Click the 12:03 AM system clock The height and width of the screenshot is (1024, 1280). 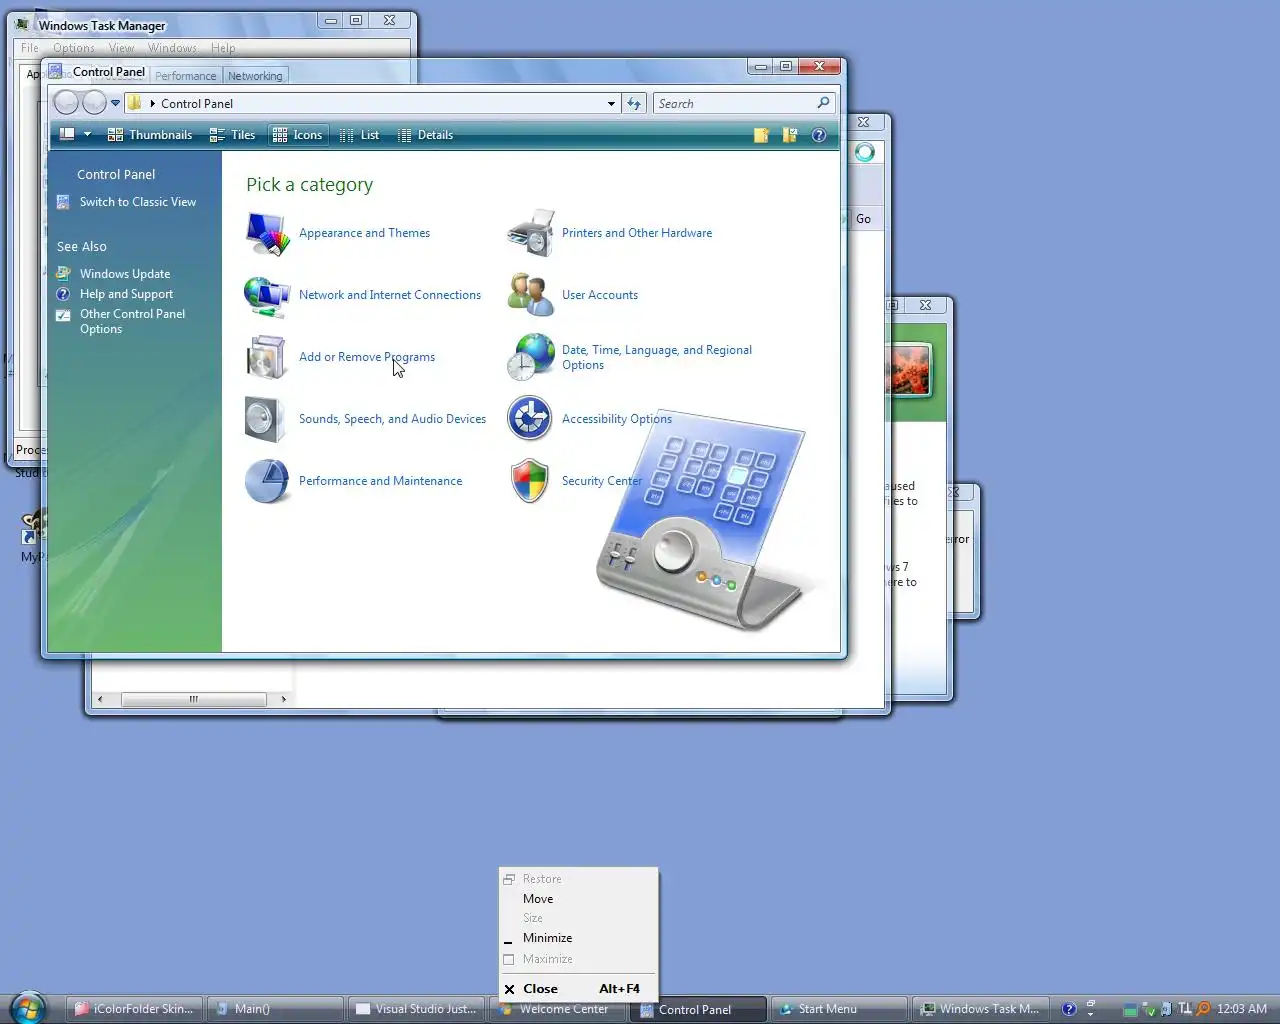[1241, 1009]
